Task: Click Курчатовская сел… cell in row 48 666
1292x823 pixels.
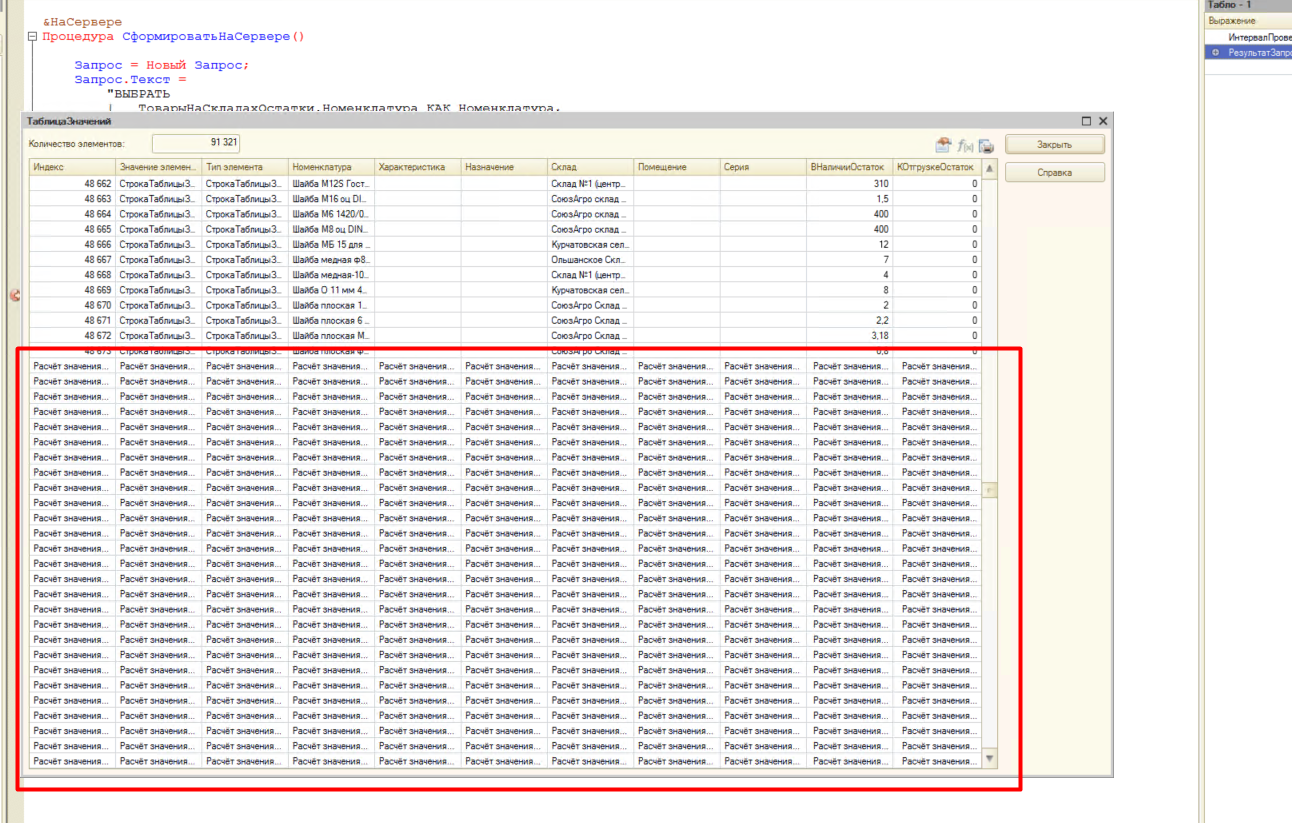Action: [x=591, y=245]
